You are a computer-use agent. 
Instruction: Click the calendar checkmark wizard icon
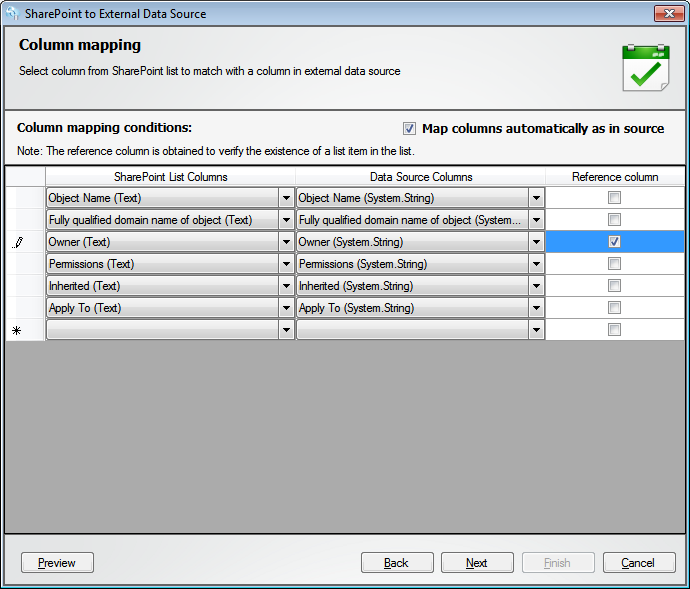click(x=646, y=67)
